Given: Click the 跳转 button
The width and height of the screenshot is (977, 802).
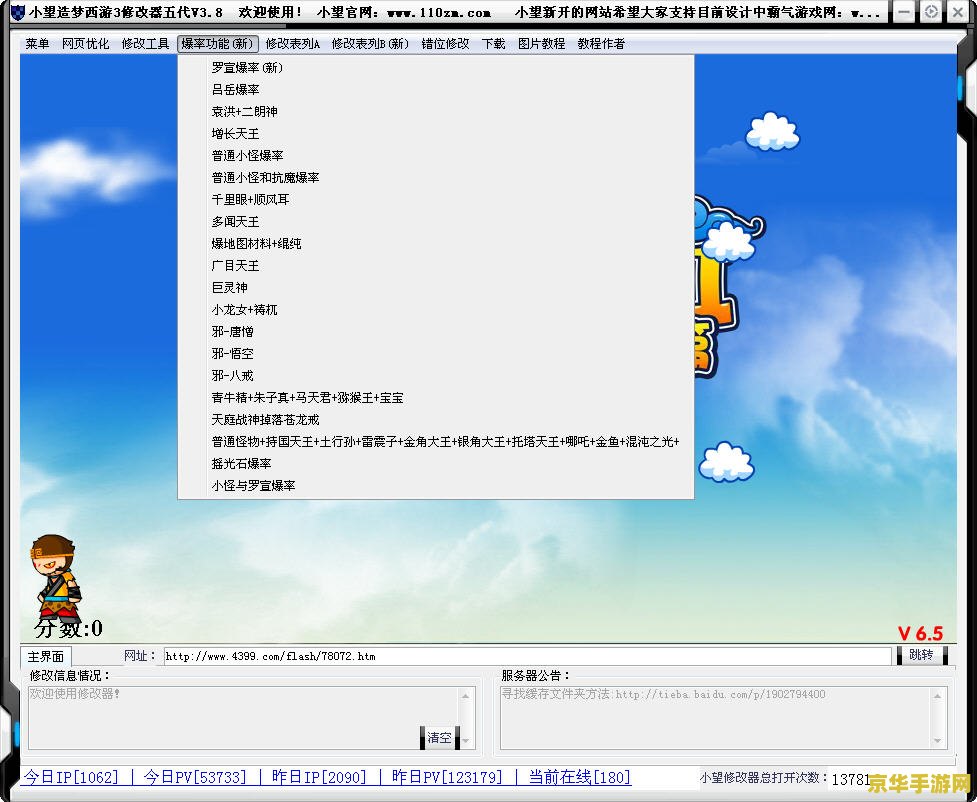Looking at the screenshot, I should coord(921,655).
